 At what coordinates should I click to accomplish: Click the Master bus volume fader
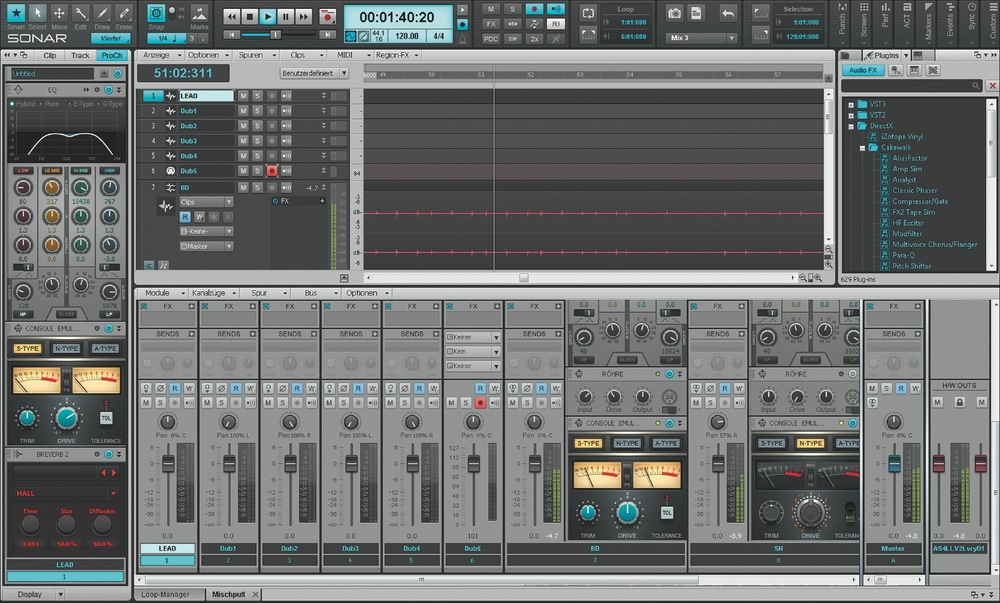point(894,463)
